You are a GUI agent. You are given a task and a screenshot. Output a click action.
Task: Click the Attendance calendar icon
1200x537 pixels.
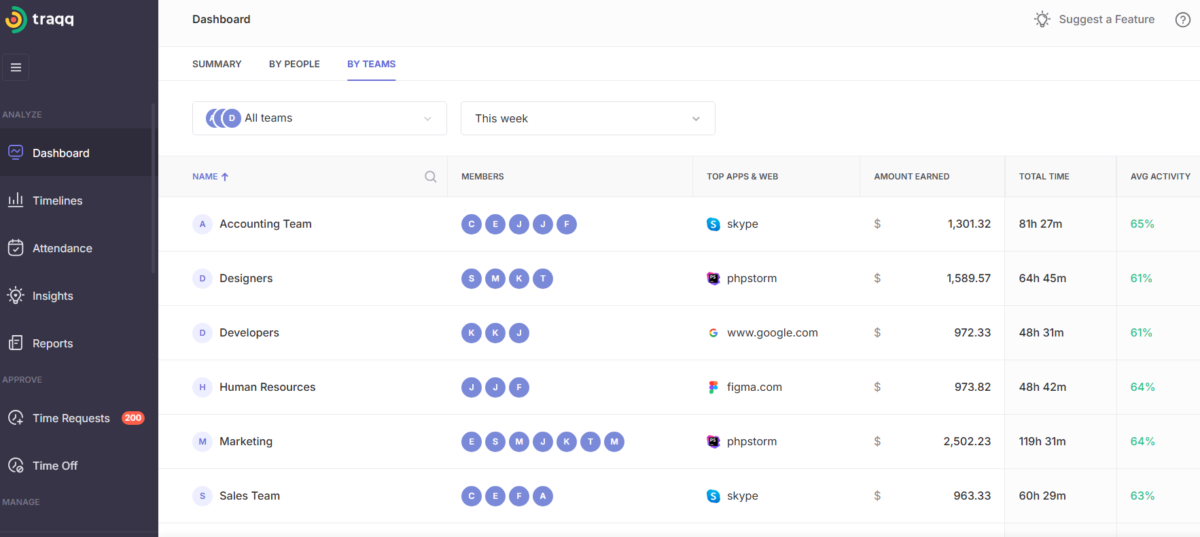click(x=15, y=248)
